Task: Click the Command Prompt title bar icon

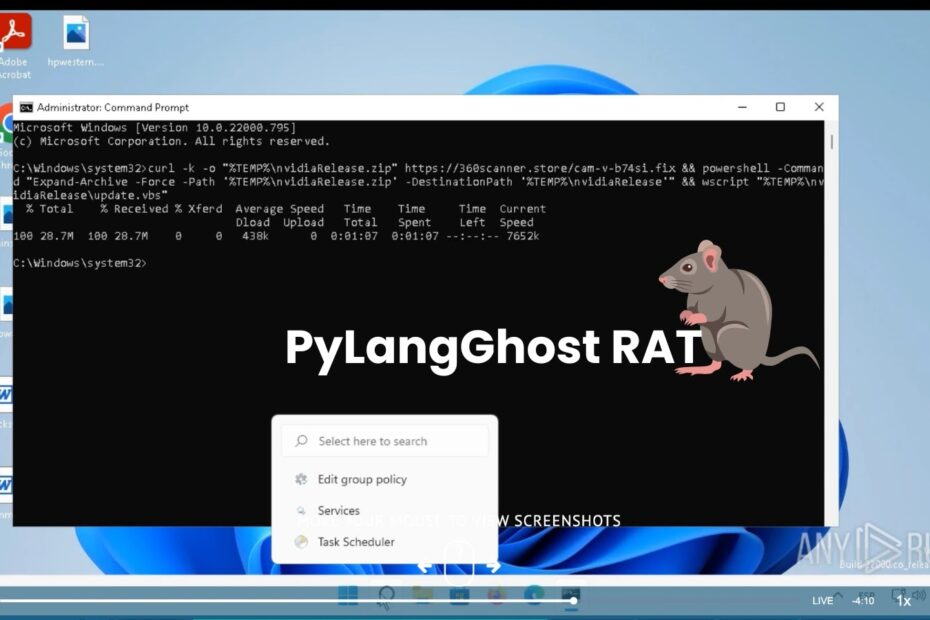Action: pos(26,107)
